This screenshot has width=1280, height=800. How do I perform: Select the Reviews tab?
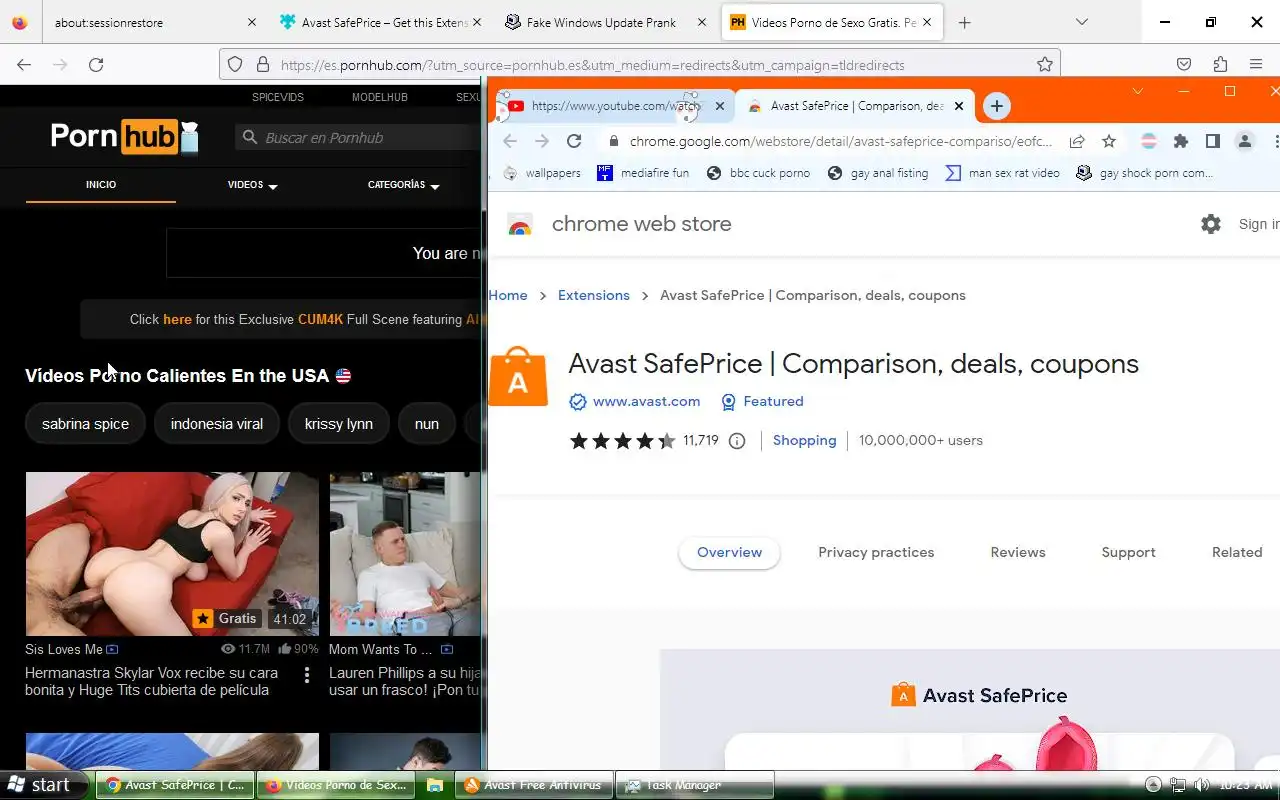click(x=1018, y=552)
